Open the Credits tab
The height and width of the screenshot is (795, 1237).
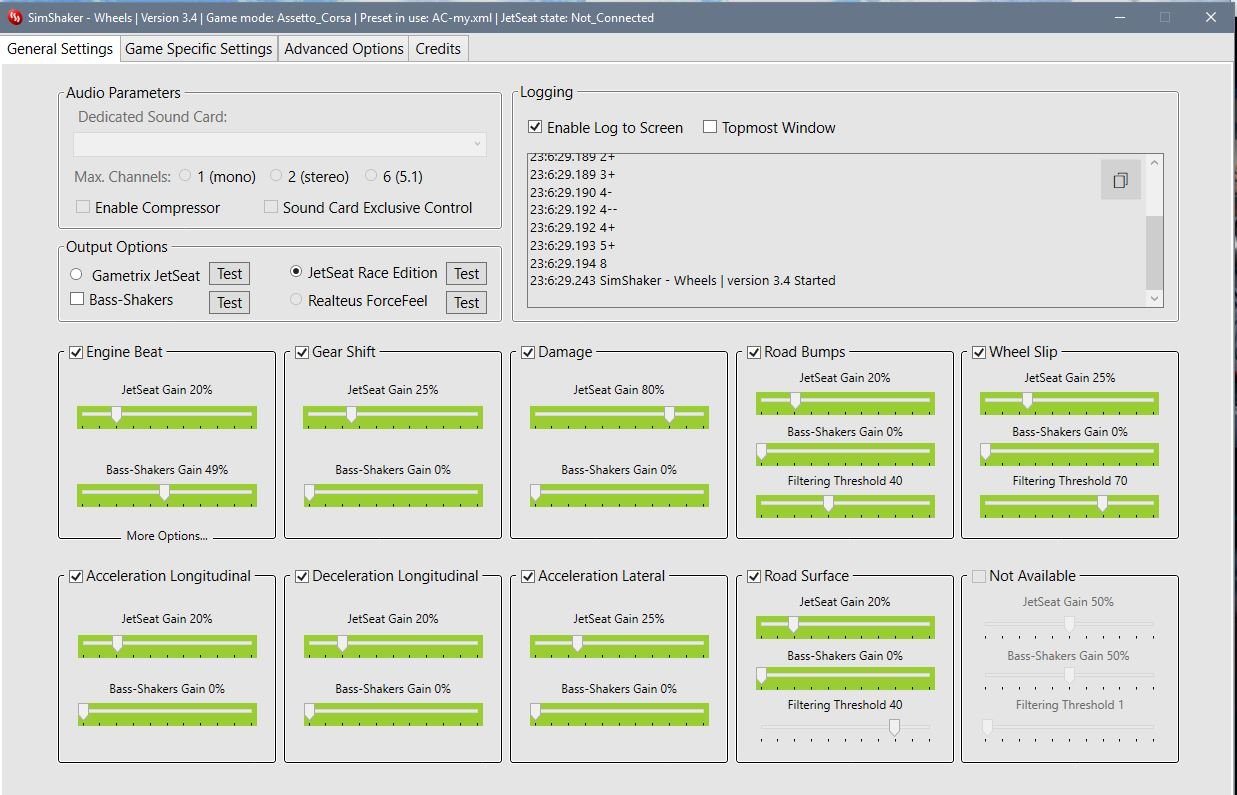(x=438, y=49)
